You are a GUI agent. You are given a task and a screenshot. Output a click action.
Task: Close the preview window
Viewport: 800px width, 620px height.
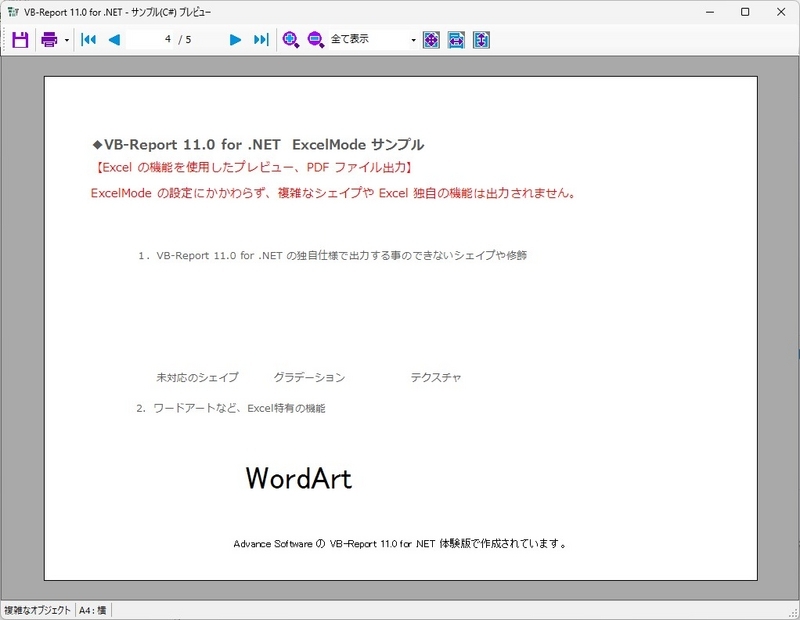(x=781, y=12)
